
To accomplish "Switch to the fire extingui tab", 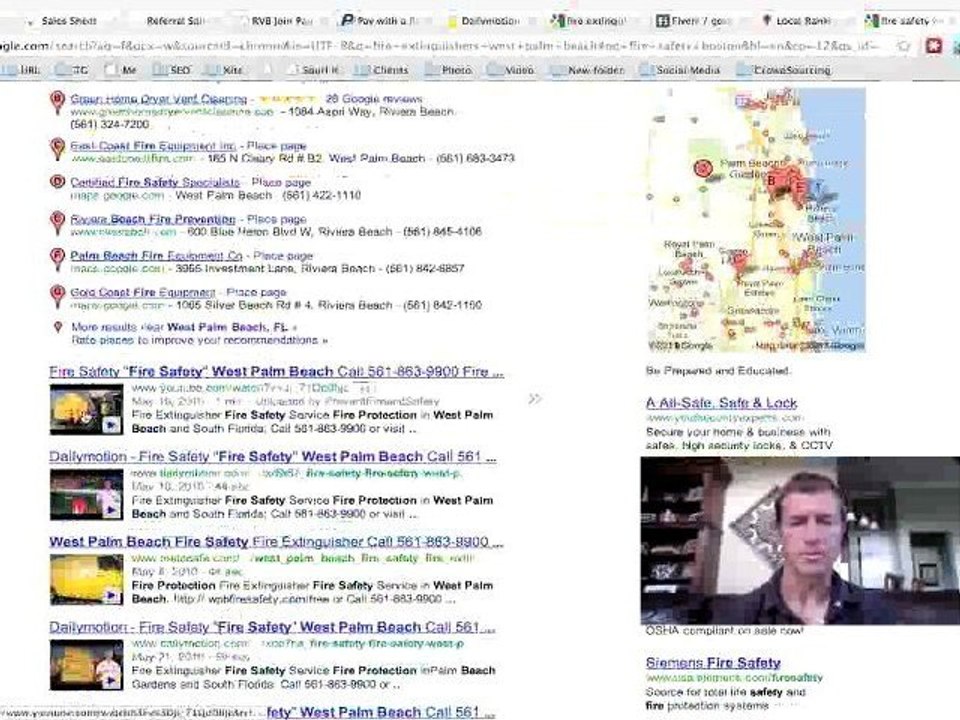I will pos(588,21).
